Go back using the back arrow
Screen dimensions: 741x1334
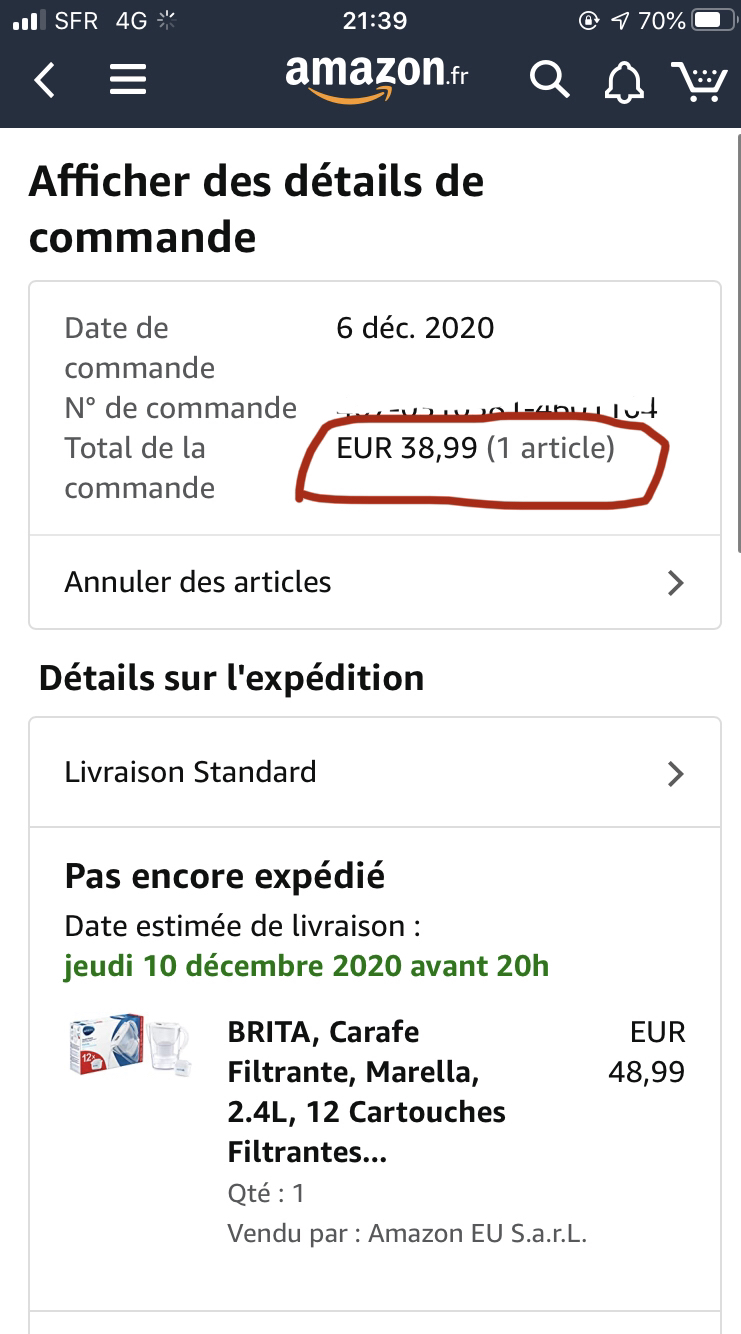[x=45, y=80]
